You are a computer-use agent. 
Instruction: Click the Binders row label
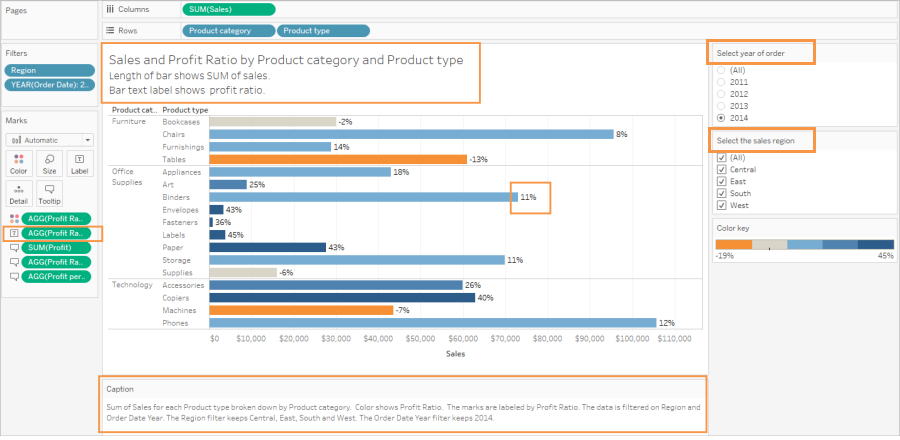174,197
